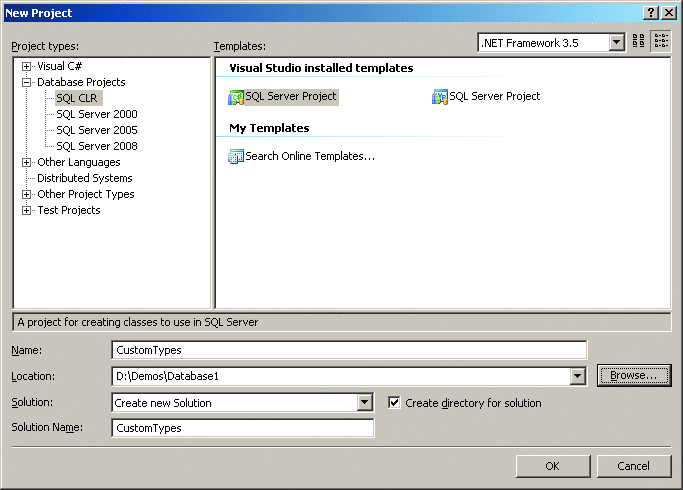Image resolution: width=683 pixels, height=490 pixels.
Task: Expand the Test Projects node
Action: coord(27,210)
